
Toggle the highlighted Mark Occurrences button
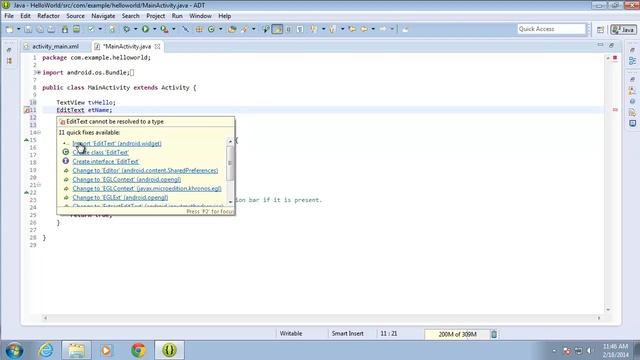point(277,29)
